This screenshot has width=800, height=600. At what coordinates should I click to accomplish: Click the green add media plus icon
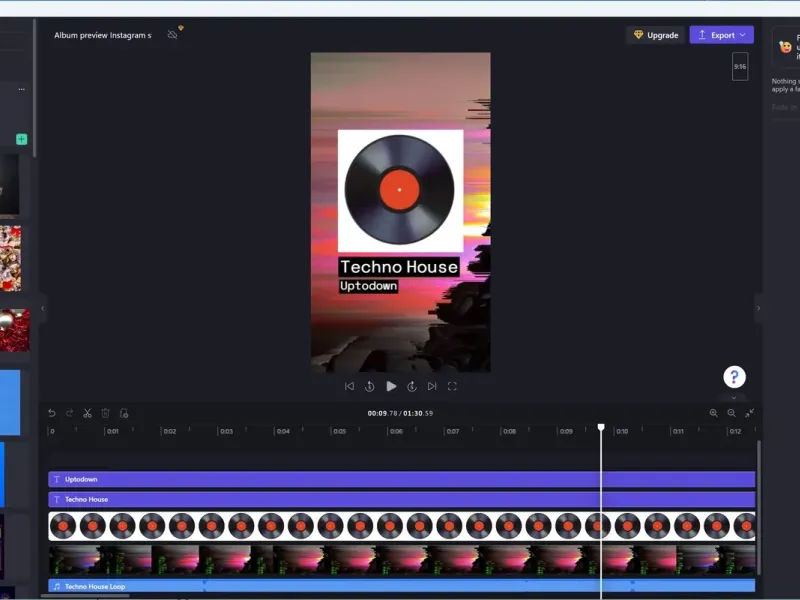[21, 139]
